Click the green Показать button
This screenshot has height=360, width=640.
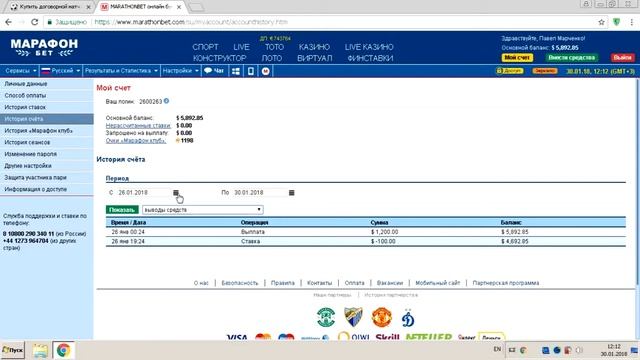[122, 210]
